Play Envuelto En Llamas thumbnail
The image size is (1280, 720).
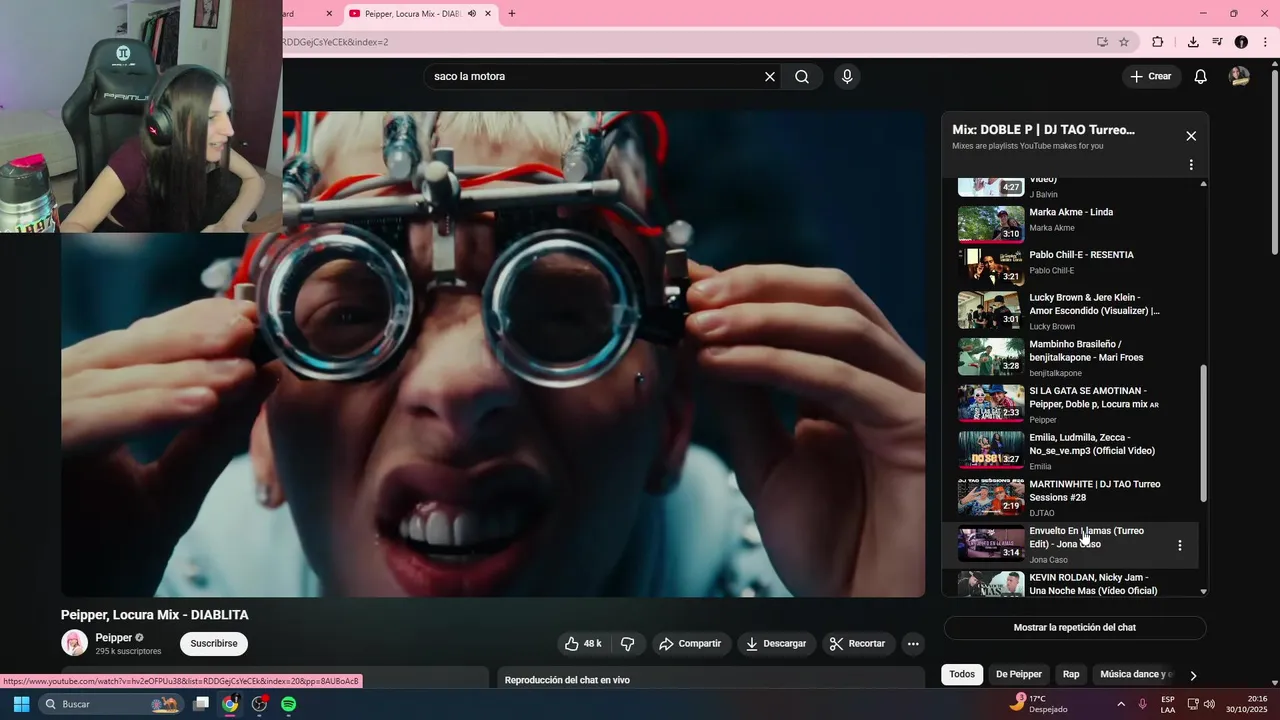991,544
